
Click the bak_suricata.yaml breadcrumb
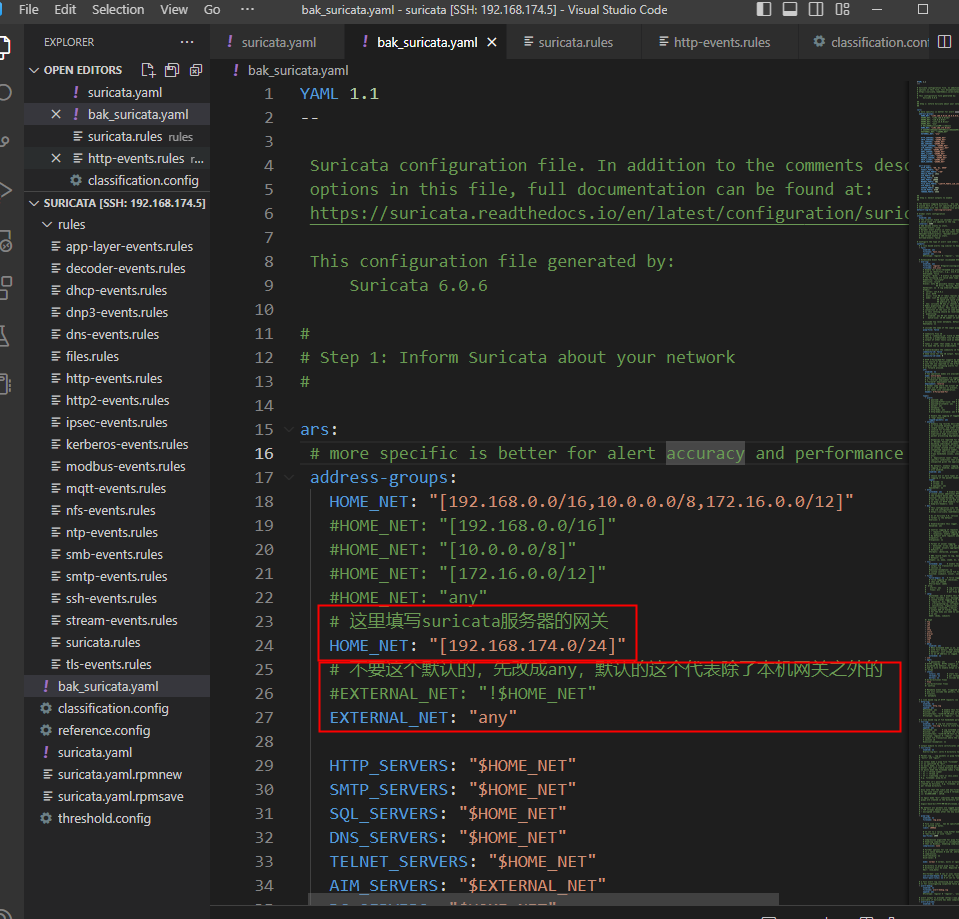tap(298, 70)
